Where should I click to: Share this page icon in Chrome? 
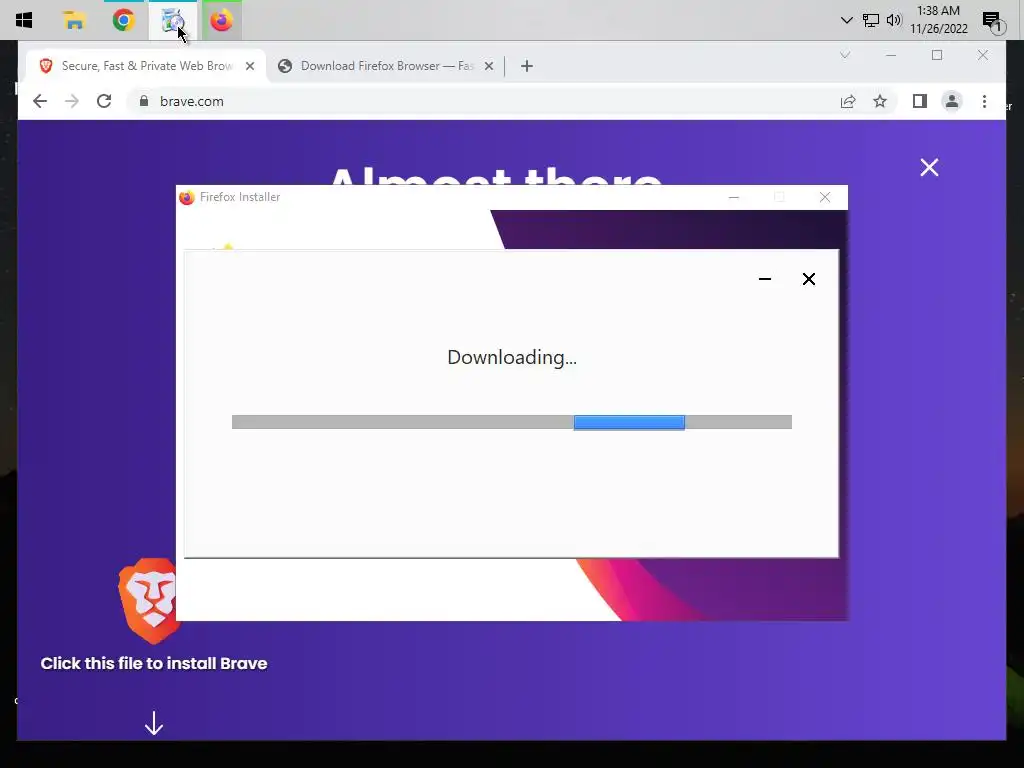coord(848,101)
